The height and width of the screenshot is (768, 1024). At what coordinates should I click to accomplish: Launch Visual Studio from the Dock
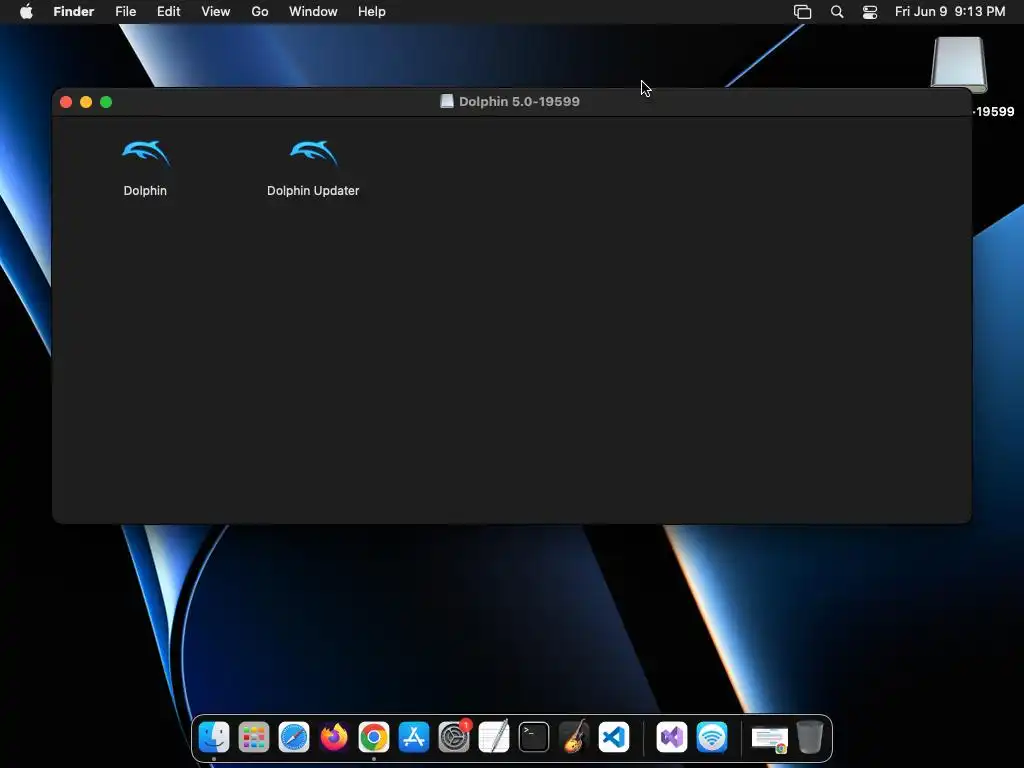(x=671, y=737)
